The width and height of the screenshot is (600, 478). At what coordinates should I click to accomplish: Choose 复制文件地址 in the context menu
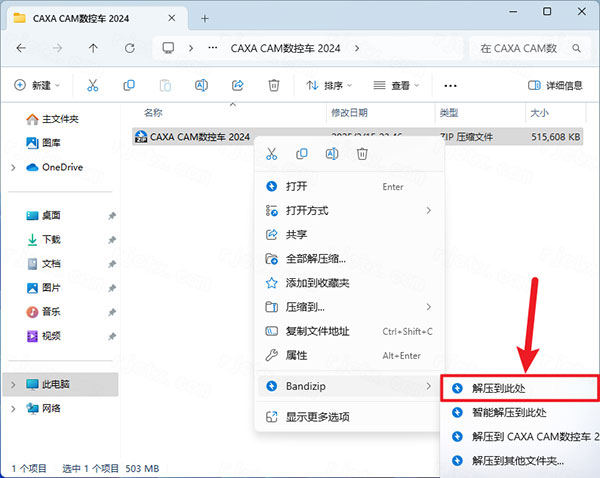(349, 331)
